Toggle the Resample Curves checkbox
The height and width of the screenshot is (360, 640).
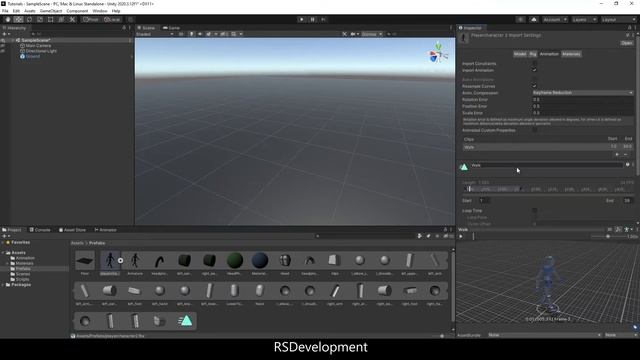pos(534,86)
